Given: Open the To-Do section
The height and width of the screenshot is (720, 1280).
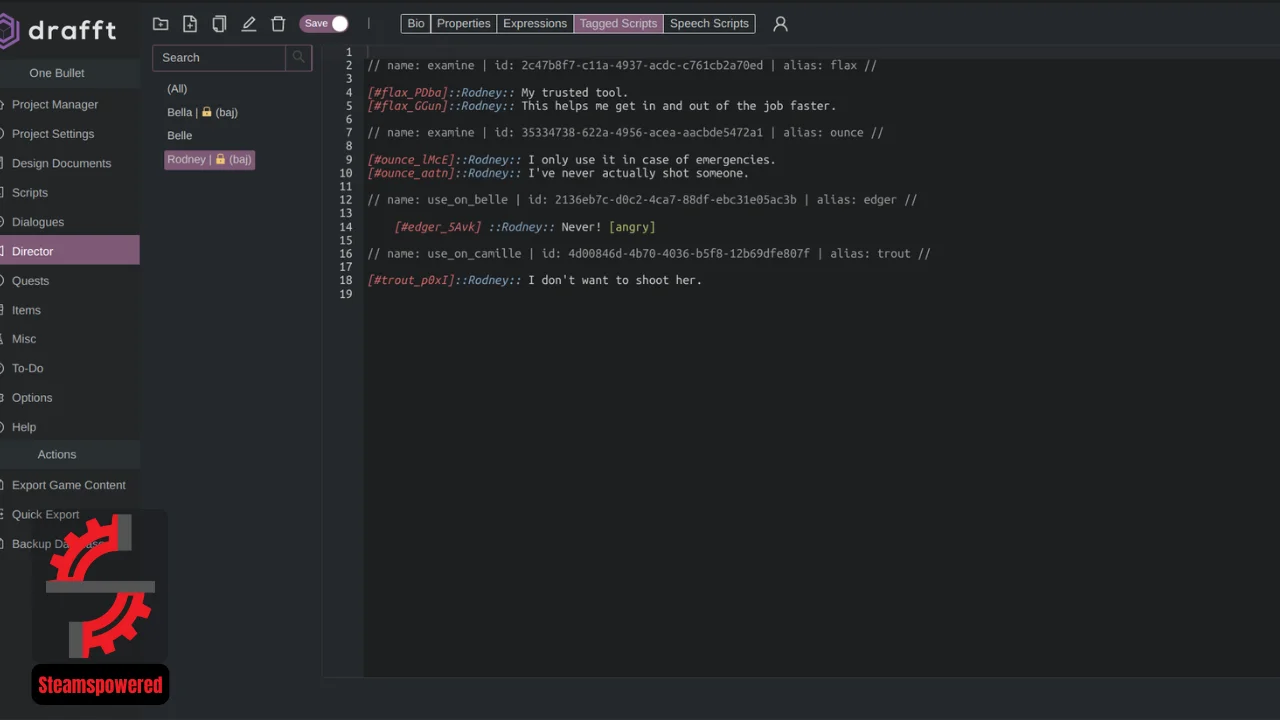Looking at the screenshot, I should (x=28, y=368).
